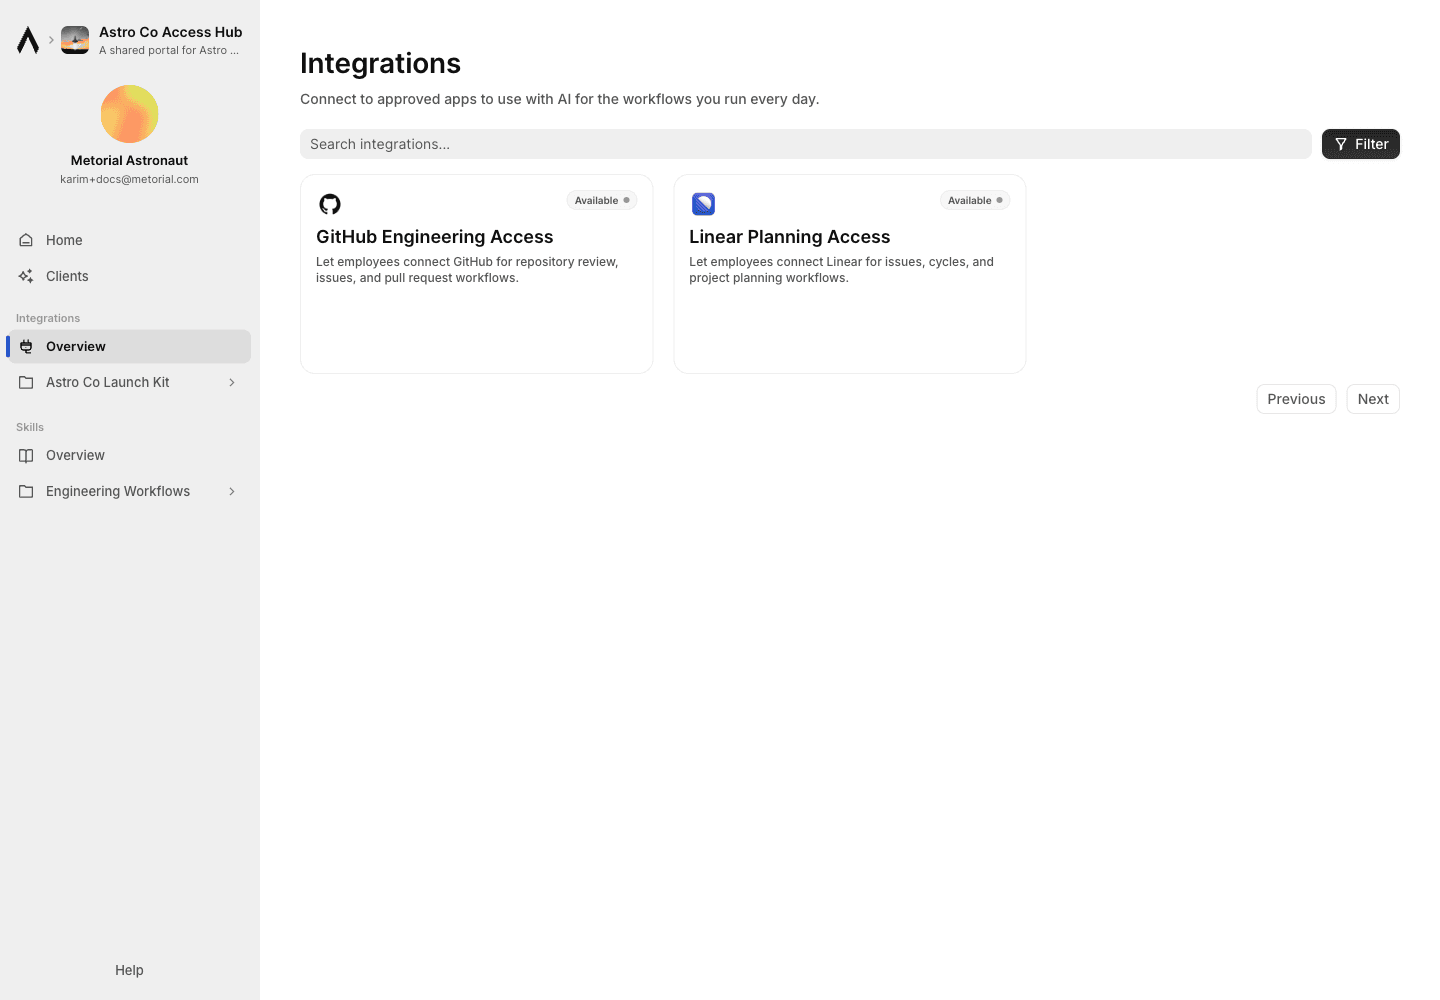Click the funnel icon on Filter button
The width and height of the screenshot is (1440, 1000).
[1341, 144]
